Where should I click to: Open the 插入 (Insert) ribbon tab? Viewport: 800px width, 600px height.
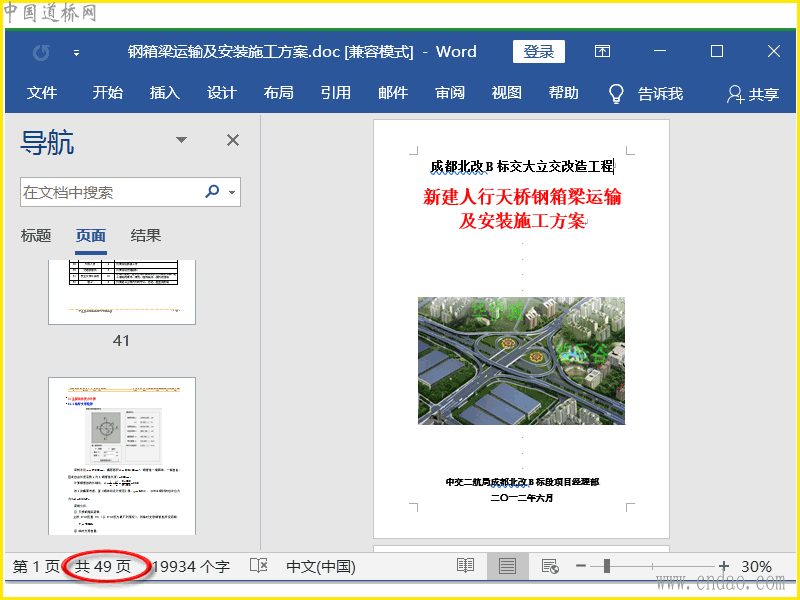[164, 93]
